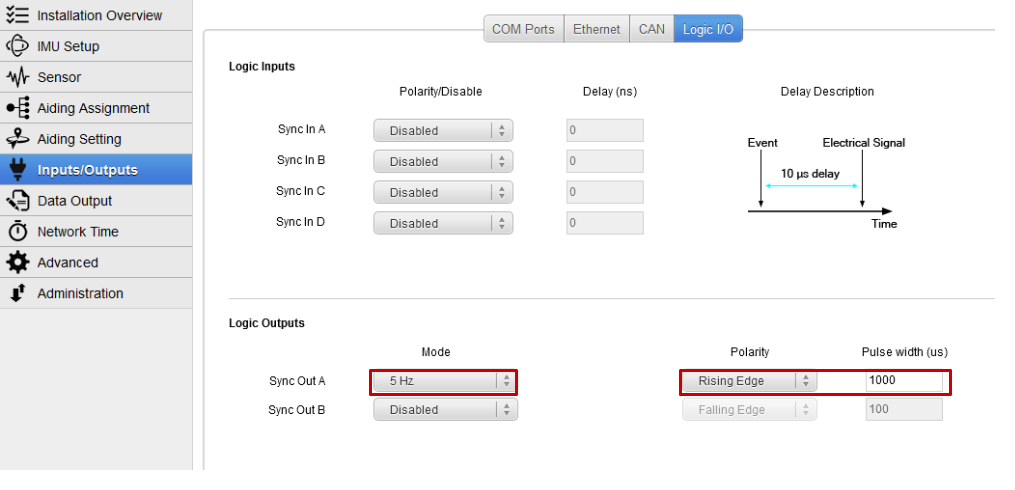Open the CAN tab
The height and width of the screenshot is (490, 1015).
pyautogui.click(x=652, y=29)
